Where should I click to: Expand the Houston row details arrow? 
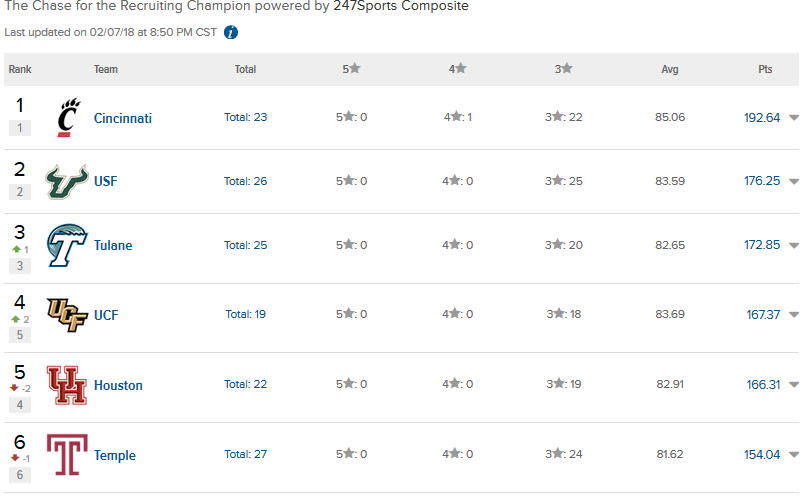[x=794, y=385]
